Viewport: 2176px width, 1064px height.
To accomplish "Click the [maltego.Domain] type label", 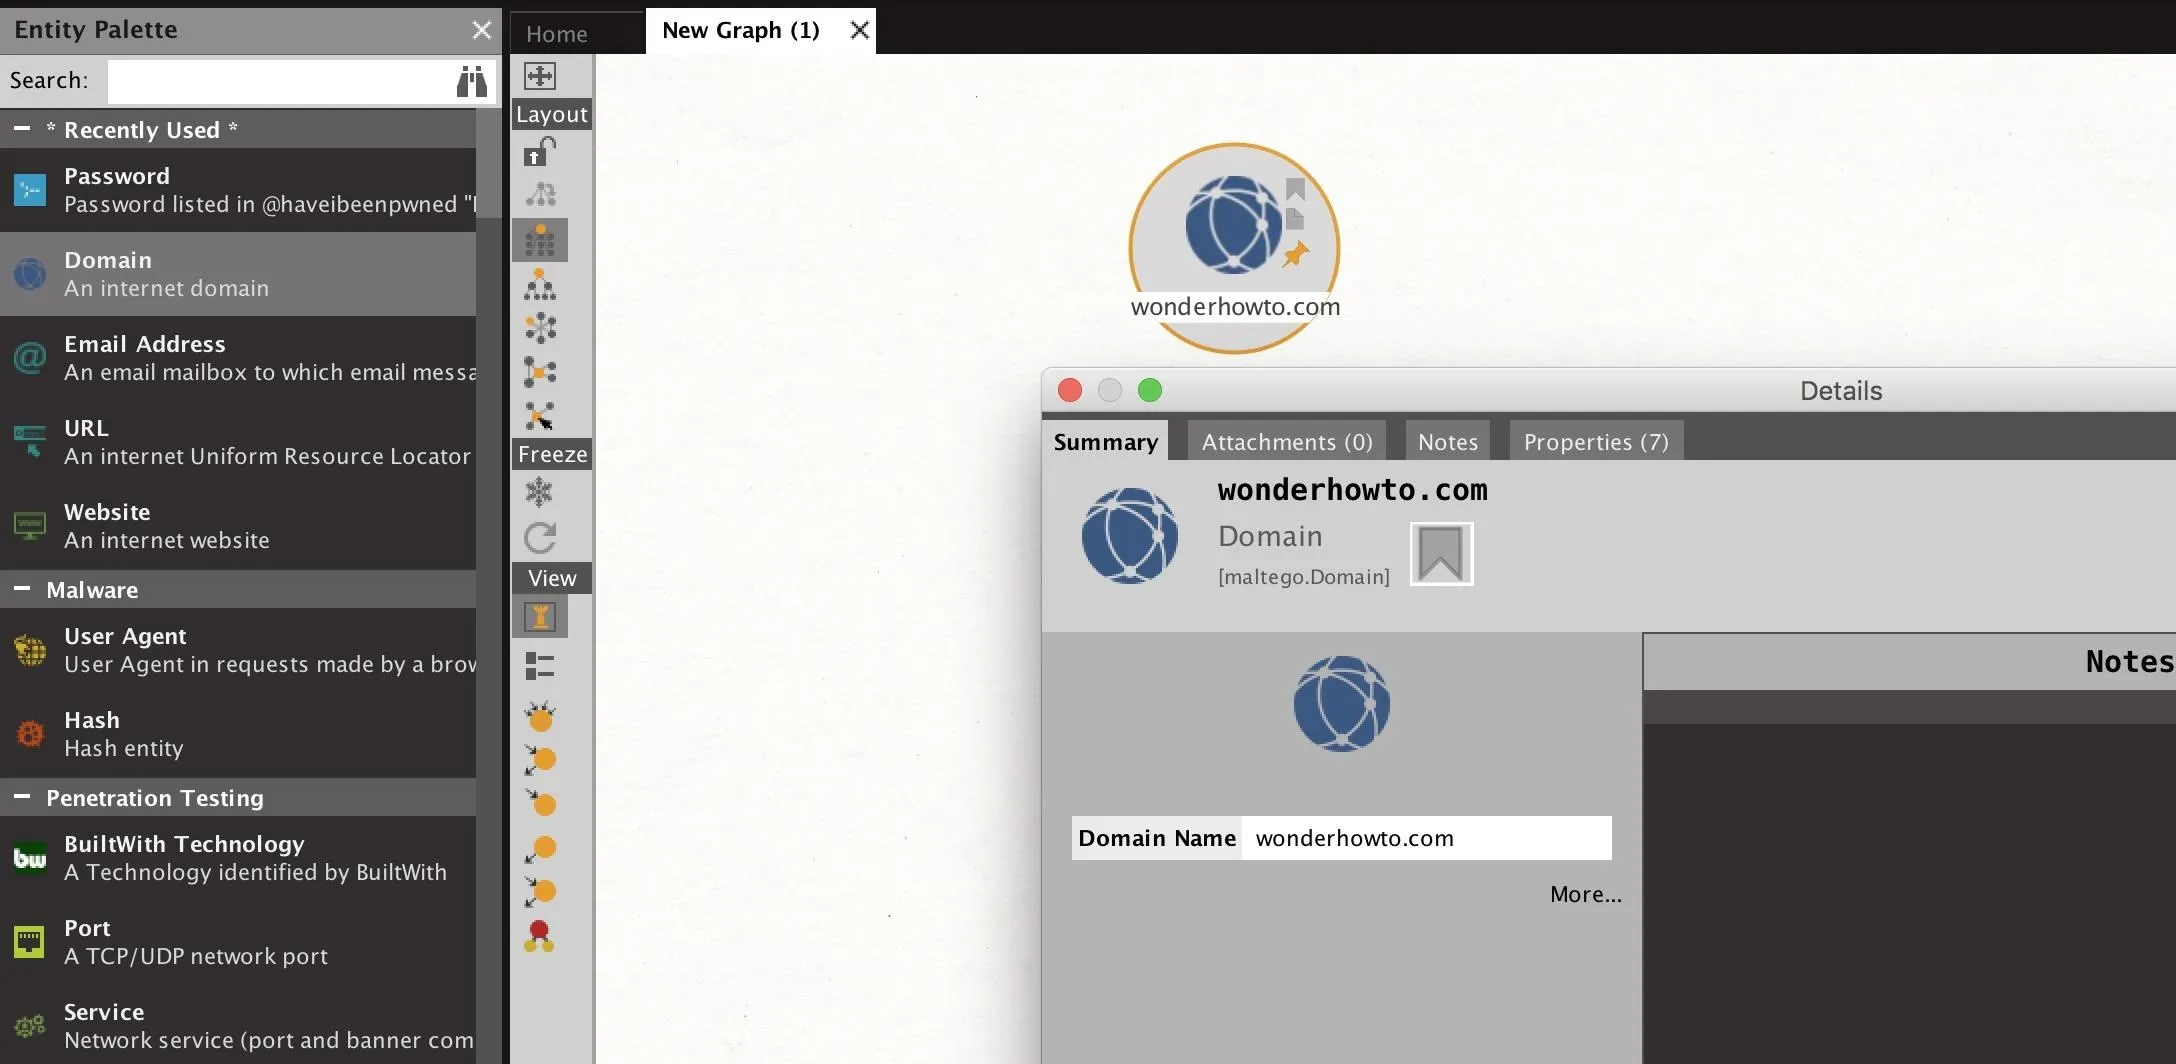I will (x=1303, y=577).
